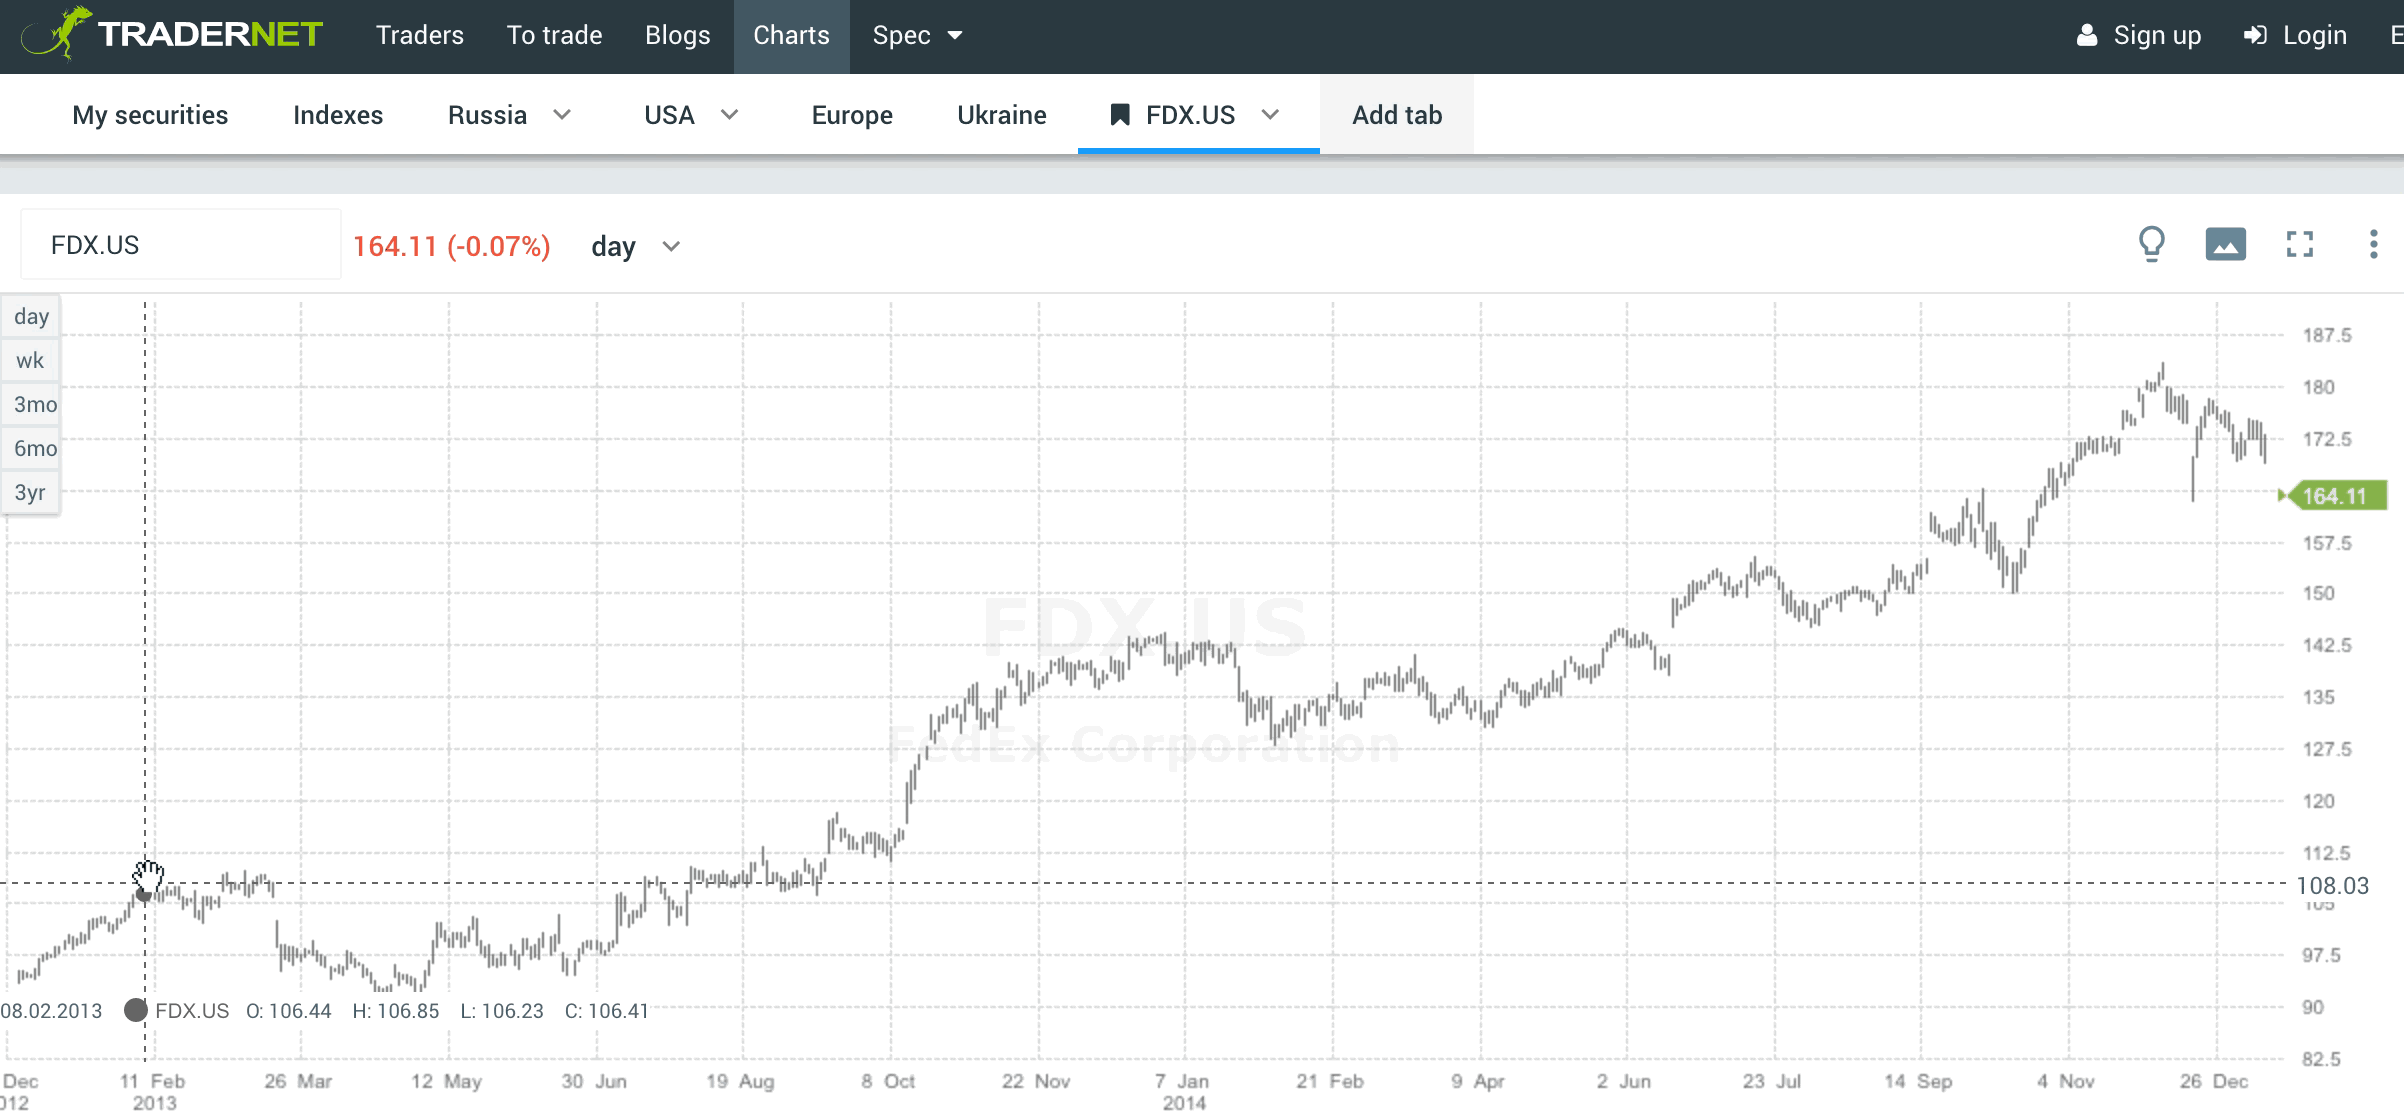Image resolution: width=2404 pixels, height=1116 pixels.
Task: Expand the USA tab chevron
Action: tap(730, 115)
